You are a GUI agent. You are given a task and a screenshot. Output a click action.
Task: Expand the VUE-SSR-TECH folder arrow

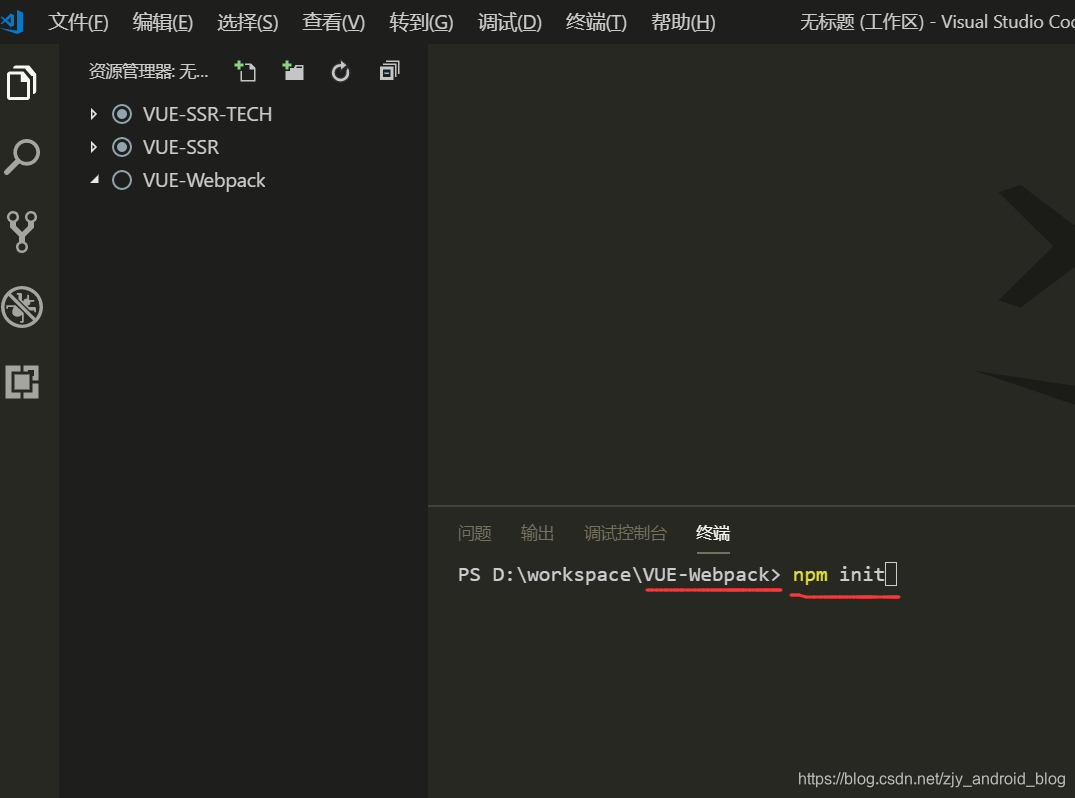93,114
